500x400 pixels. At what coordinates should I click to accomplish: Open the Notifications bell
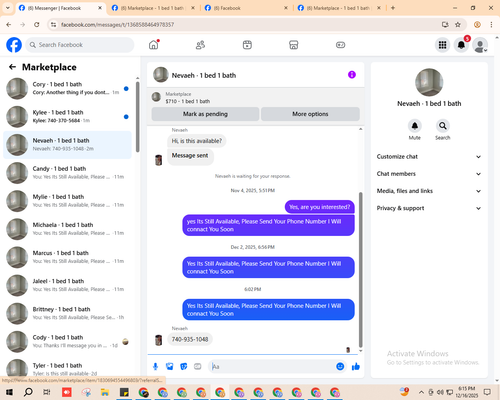tap(461, 45)
